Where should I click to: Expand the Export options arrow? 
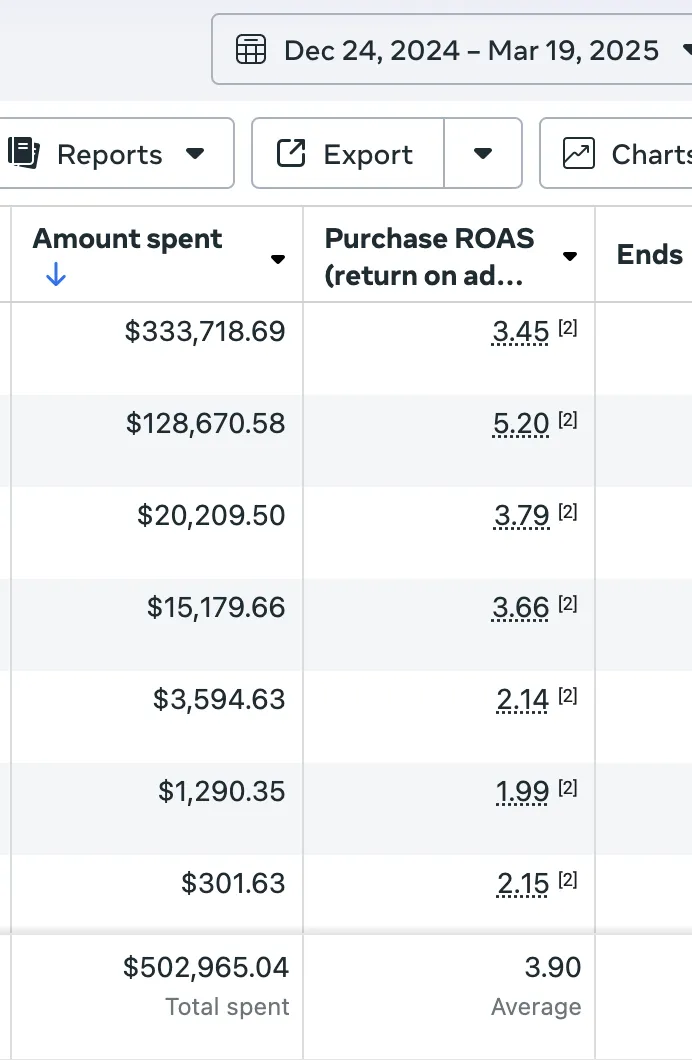483,153
